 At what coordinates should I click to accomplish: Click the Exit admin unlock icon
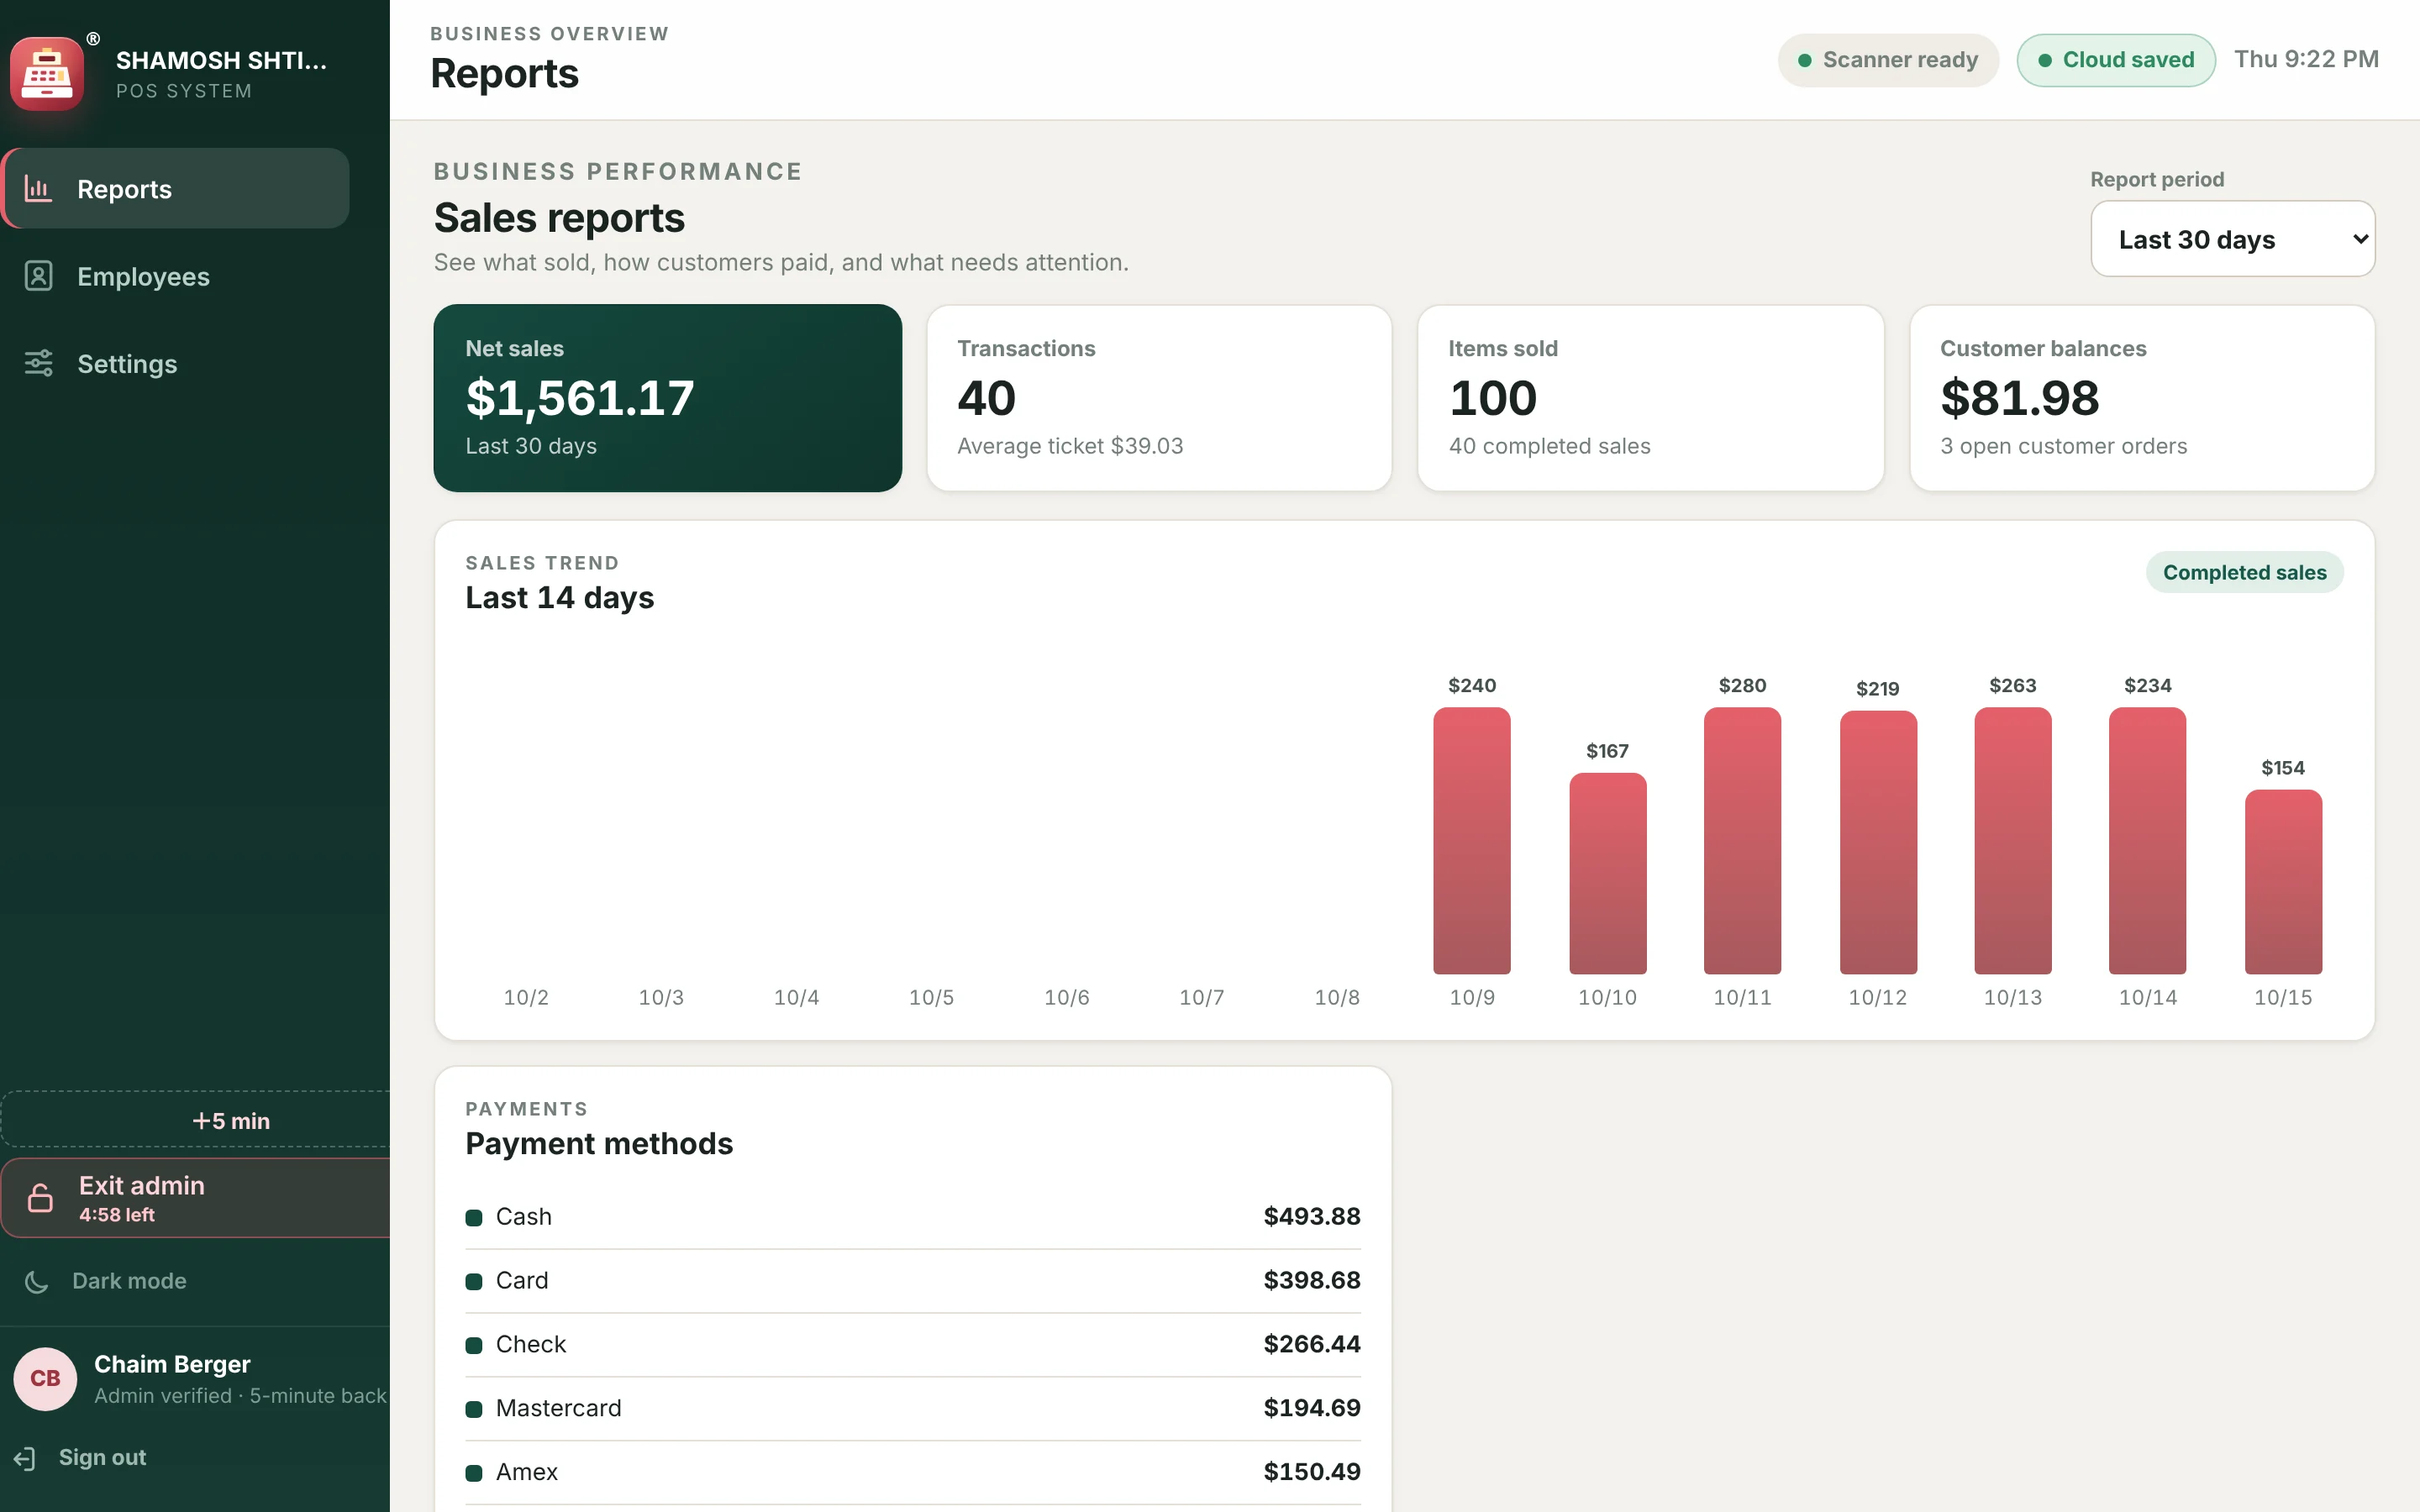click(40, 1197)
